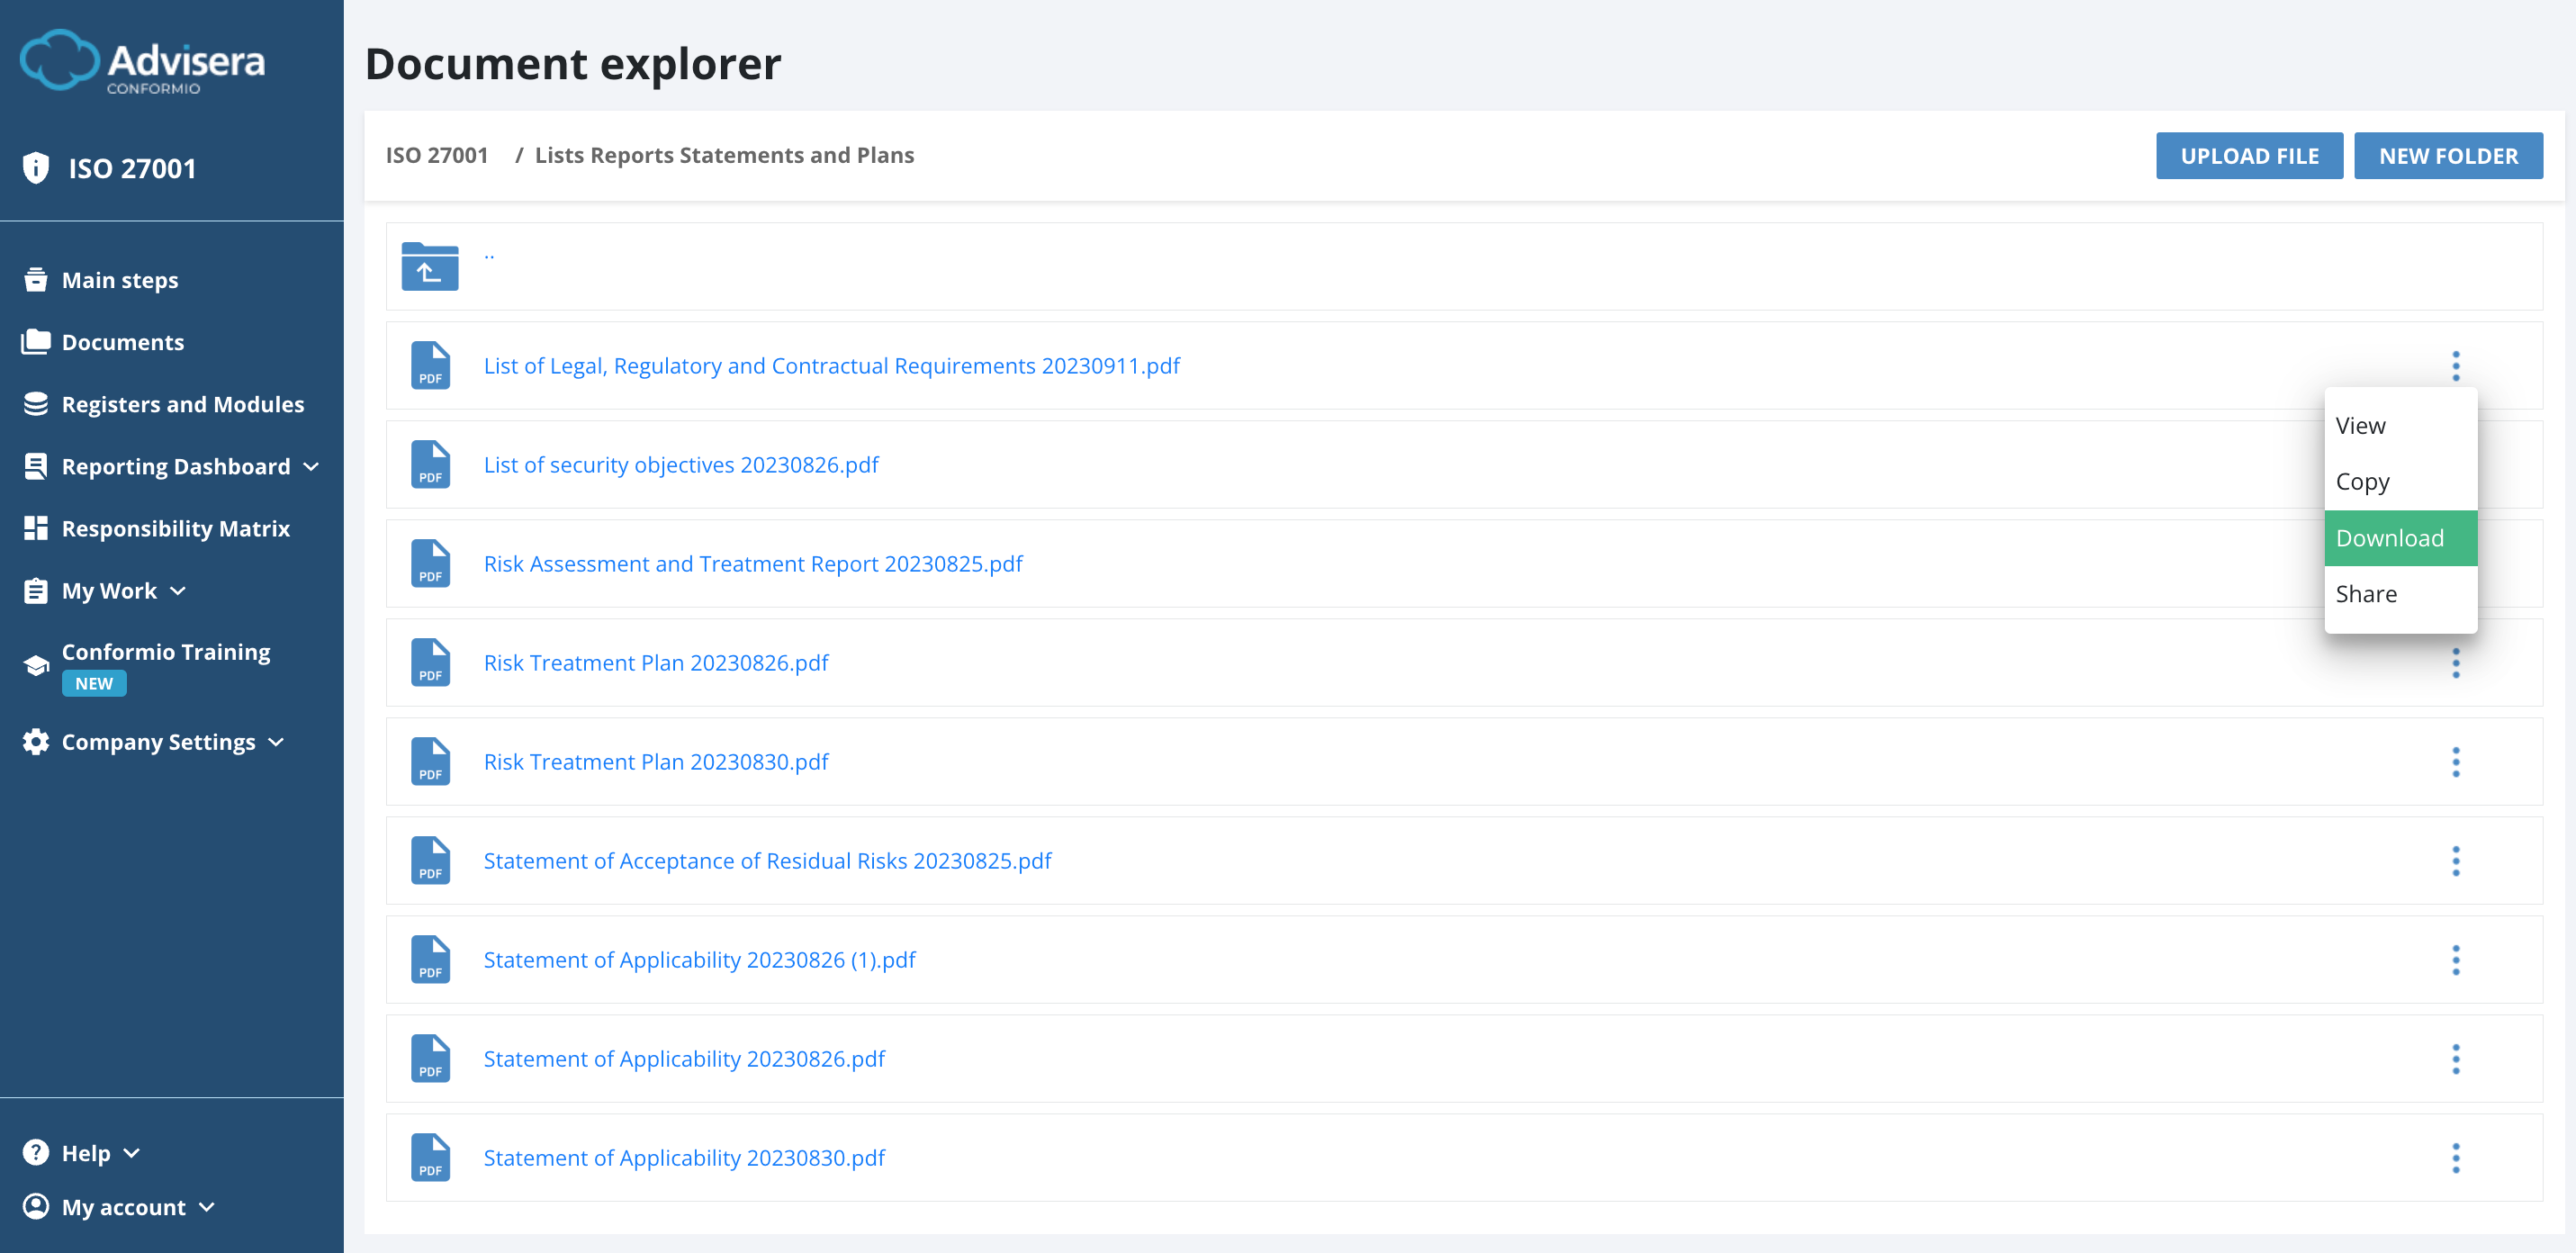Open the actions menu for Statement of Acceptance of Residual Risks
Screen dimensions: 2576x1253
(x=2457, y=860)
